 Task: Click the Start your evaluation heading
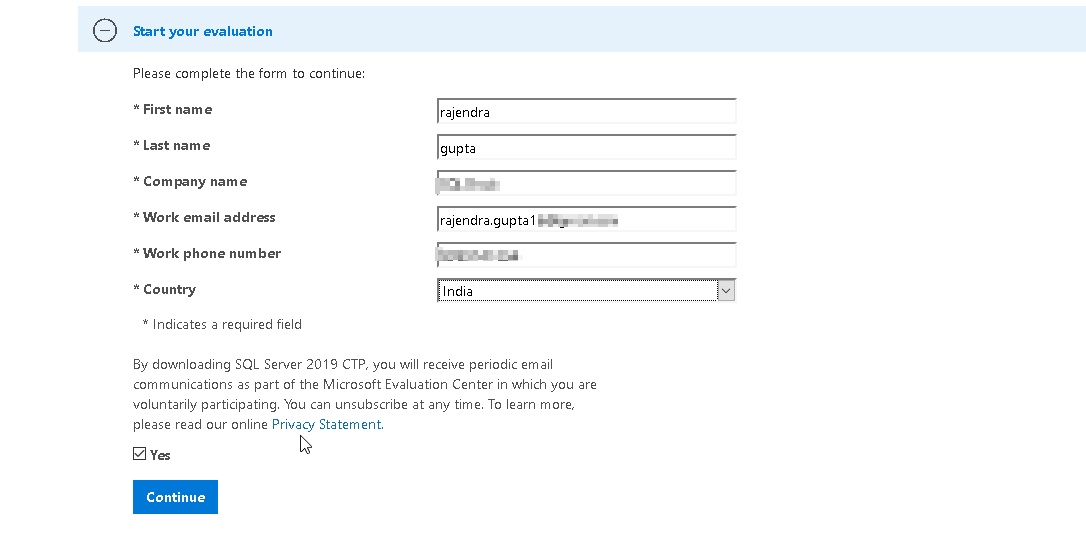coord(202,31)
